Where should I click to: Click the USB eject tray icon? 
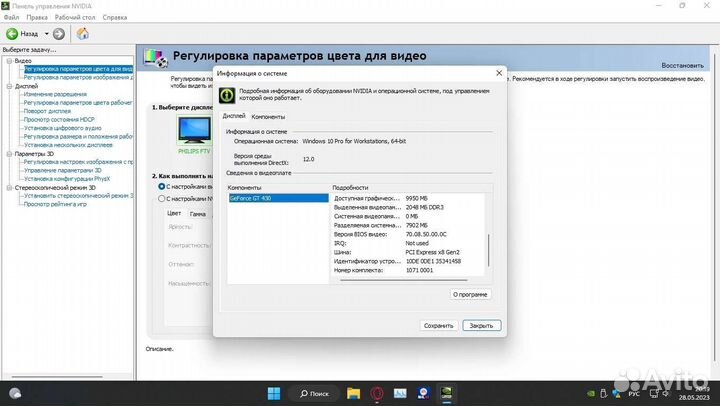(604, 394)
